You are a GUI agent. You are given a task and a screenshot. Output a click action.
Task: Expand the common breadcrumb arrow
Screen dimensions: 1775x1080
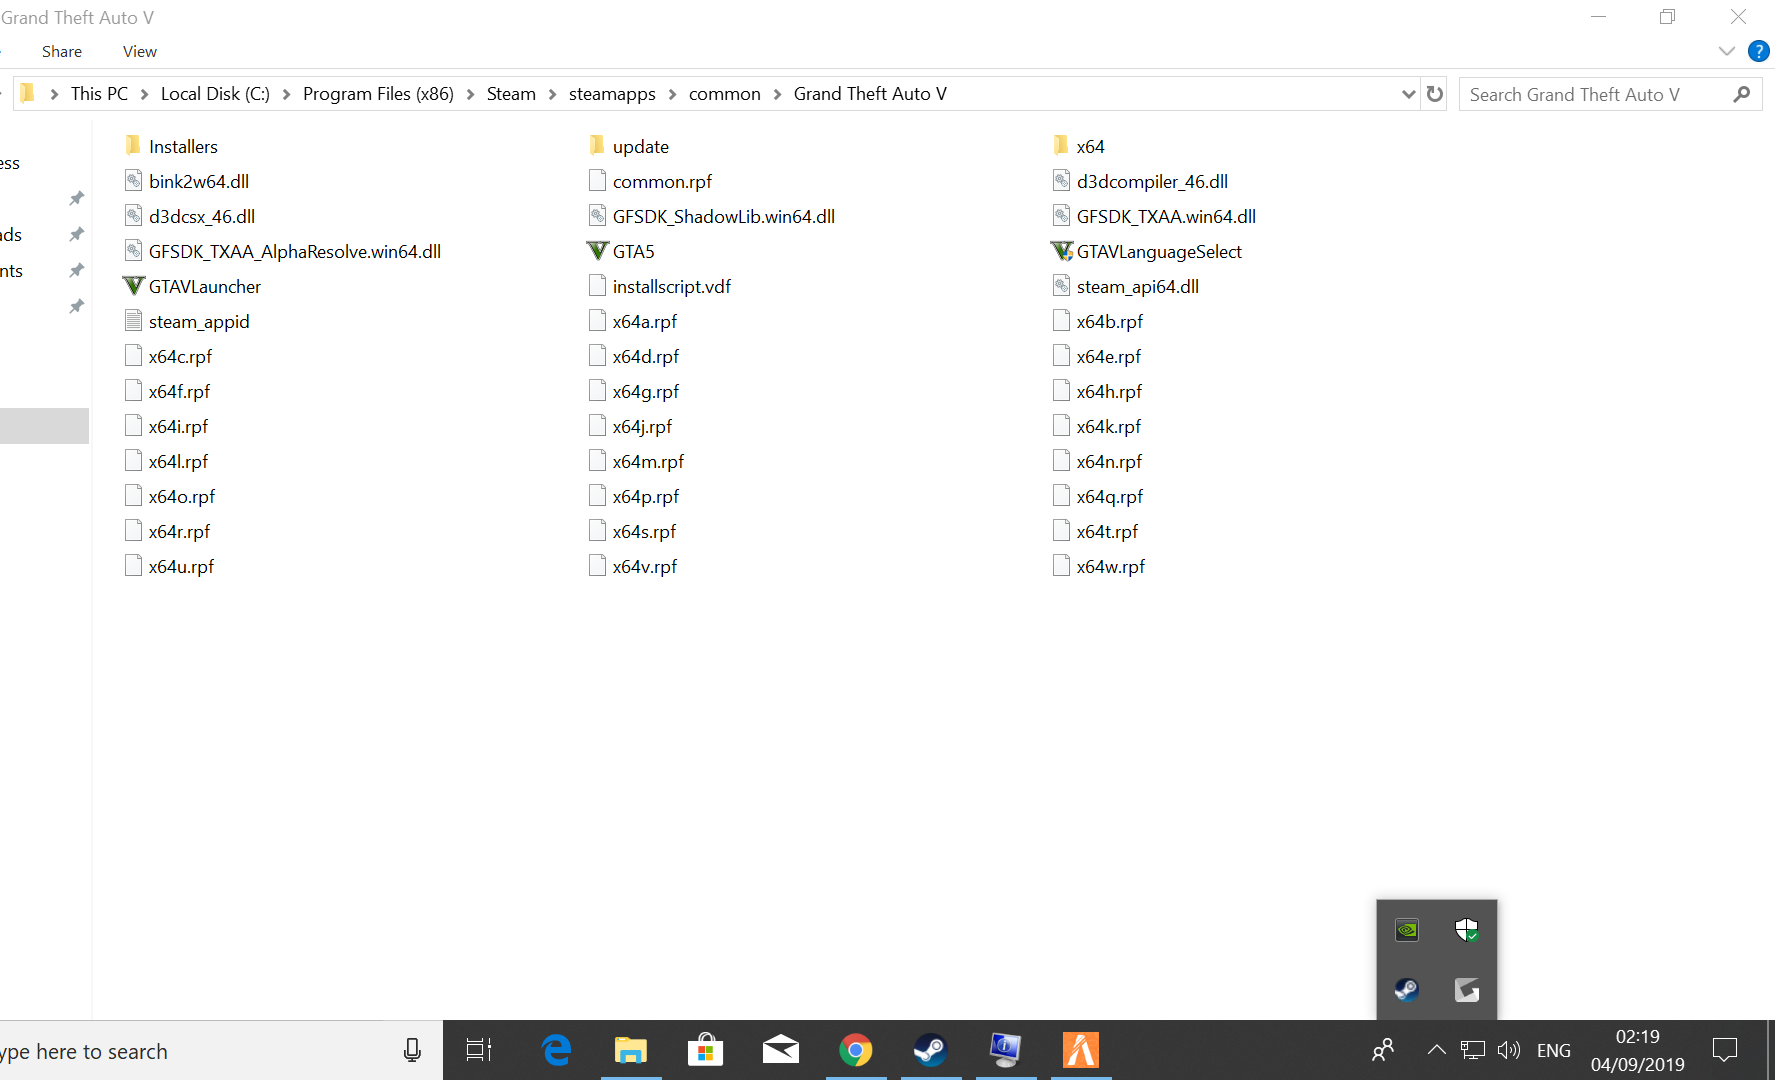pyautogui.click(x=777, y=94)
